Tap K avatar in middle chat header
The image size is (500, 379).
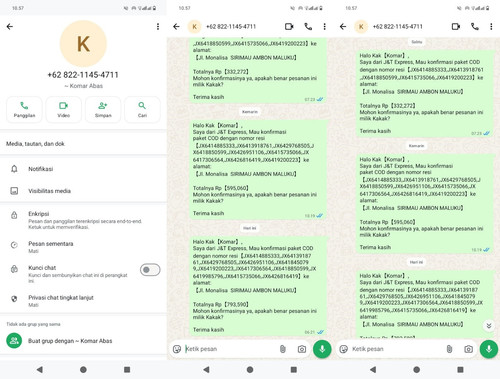194,27
